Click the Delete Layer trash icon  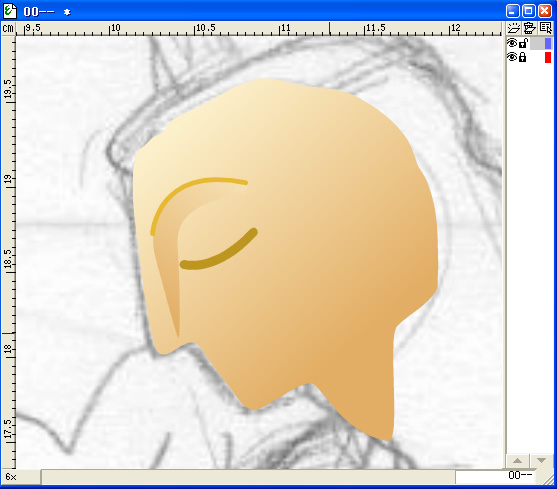pyautogui.click(x=529, y=28)
